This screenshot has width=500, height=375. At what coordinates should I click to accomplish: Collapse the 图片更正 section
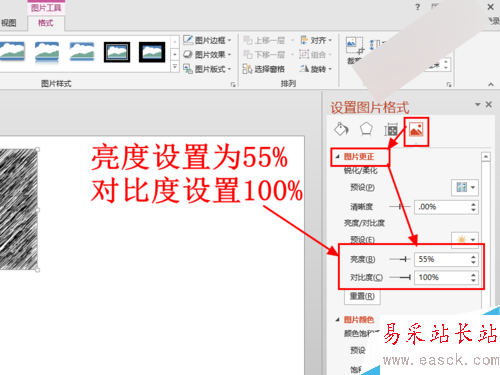point(337,156)
